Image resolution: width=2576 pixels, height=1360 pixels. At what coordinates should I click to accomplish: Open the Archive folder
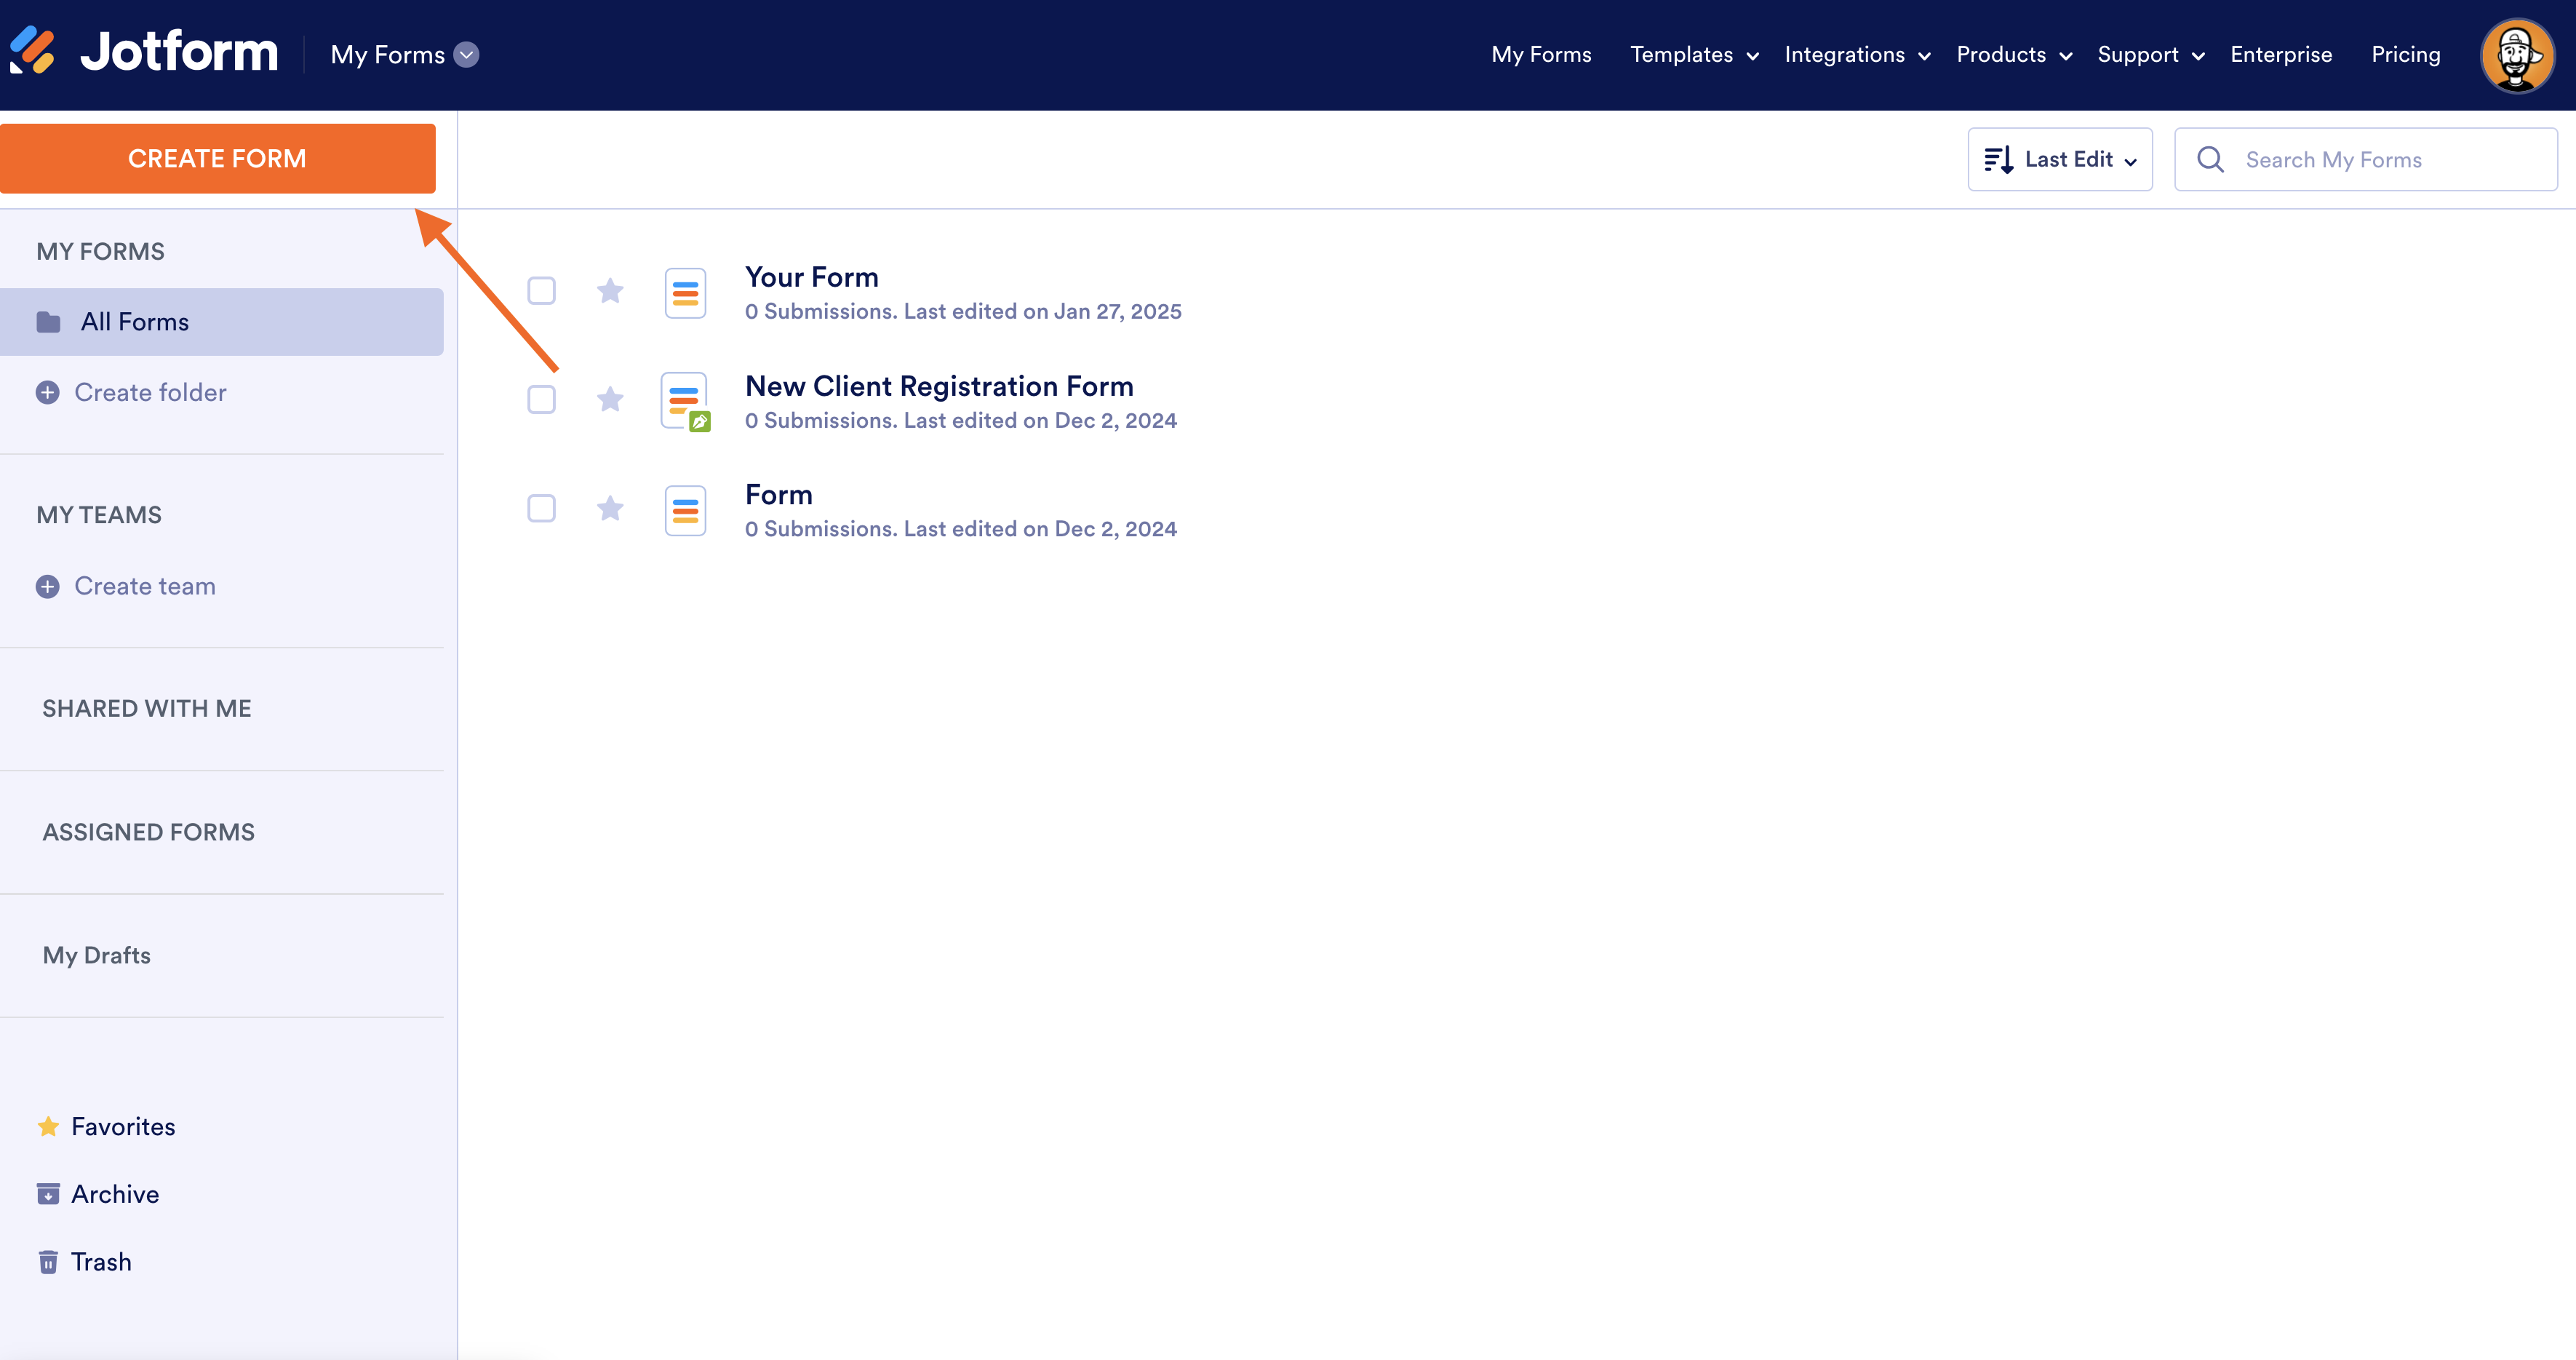pyautogui.click(x=114, y=1194)
